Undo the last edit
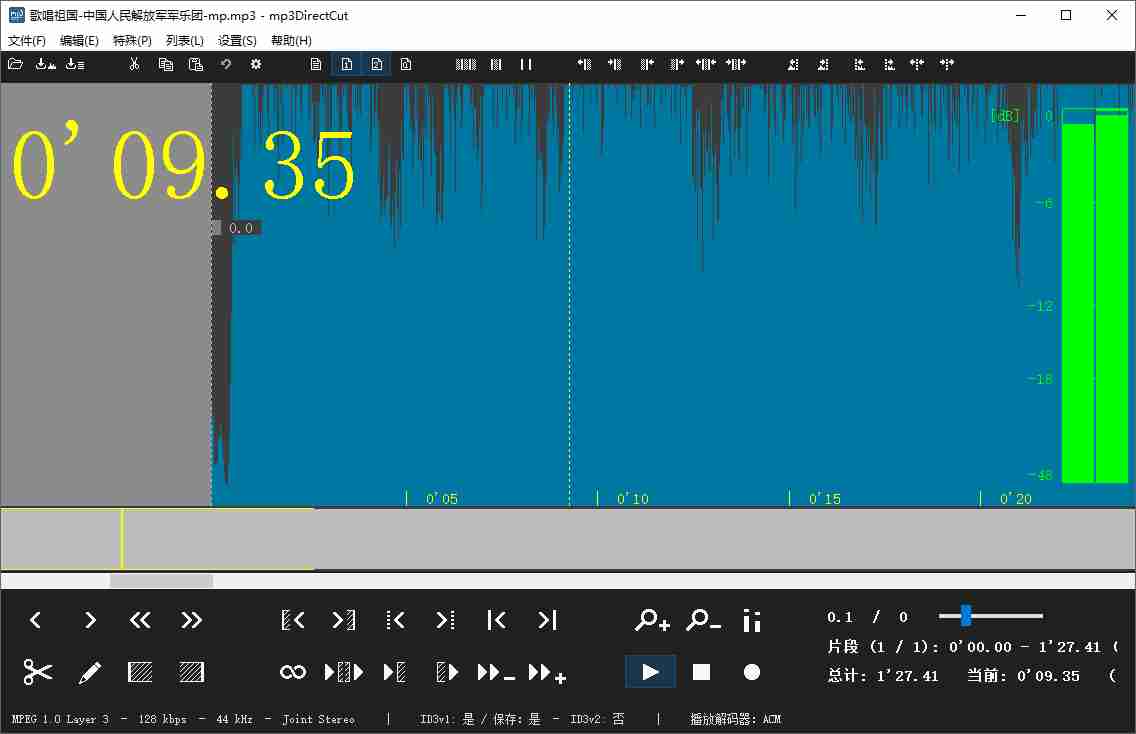The height and width of the screenshot is (734, 1136). pyautogui.click(x=225, y=64)
